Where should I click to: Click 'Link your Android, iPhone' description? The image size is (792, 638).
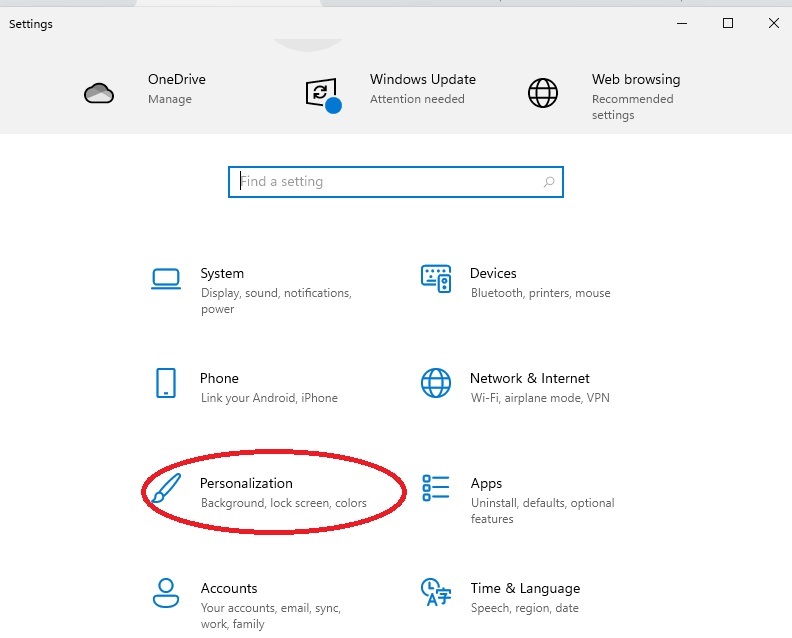269,398
